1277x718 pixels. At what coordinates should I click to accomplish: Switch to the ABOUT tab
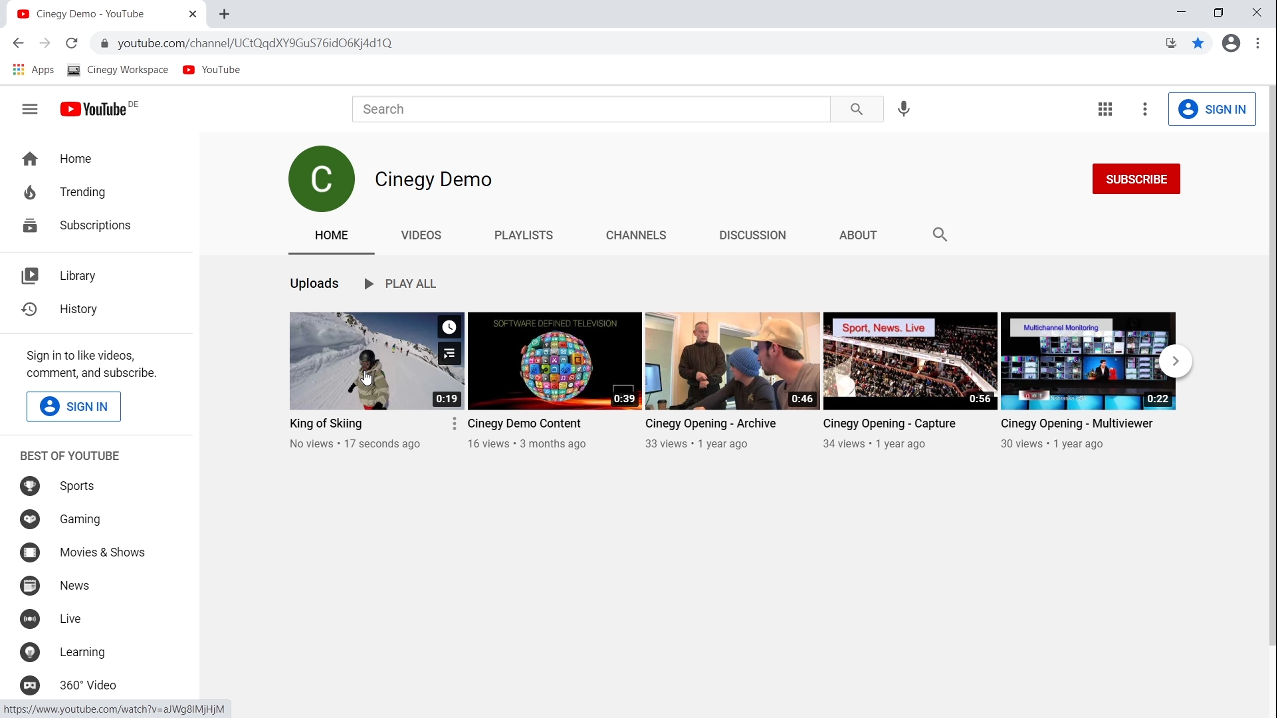(858, 235)
